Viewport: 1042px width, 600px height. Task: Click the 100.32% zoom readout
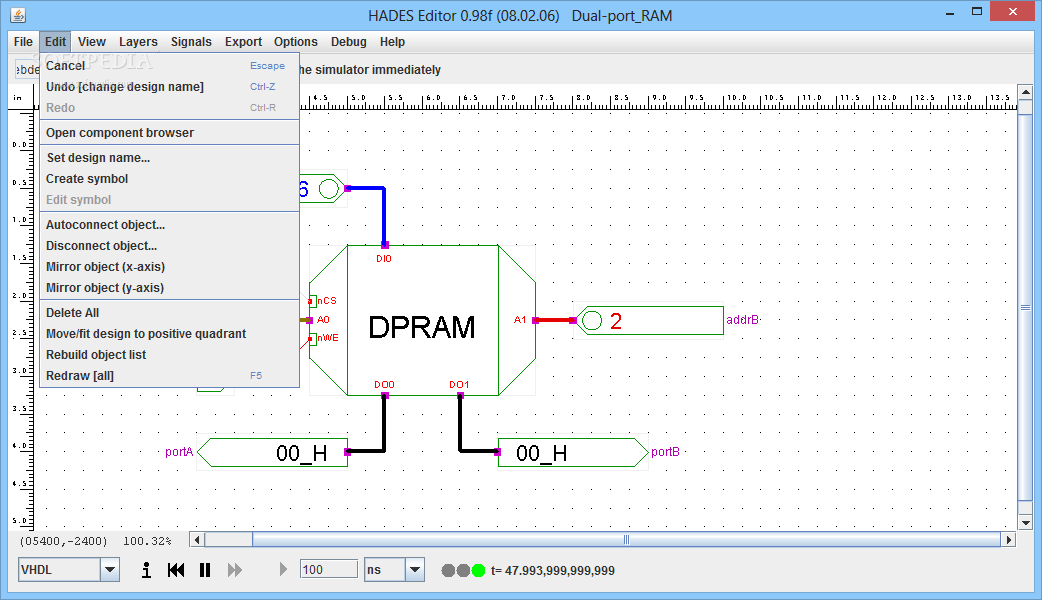click(147, 542)
